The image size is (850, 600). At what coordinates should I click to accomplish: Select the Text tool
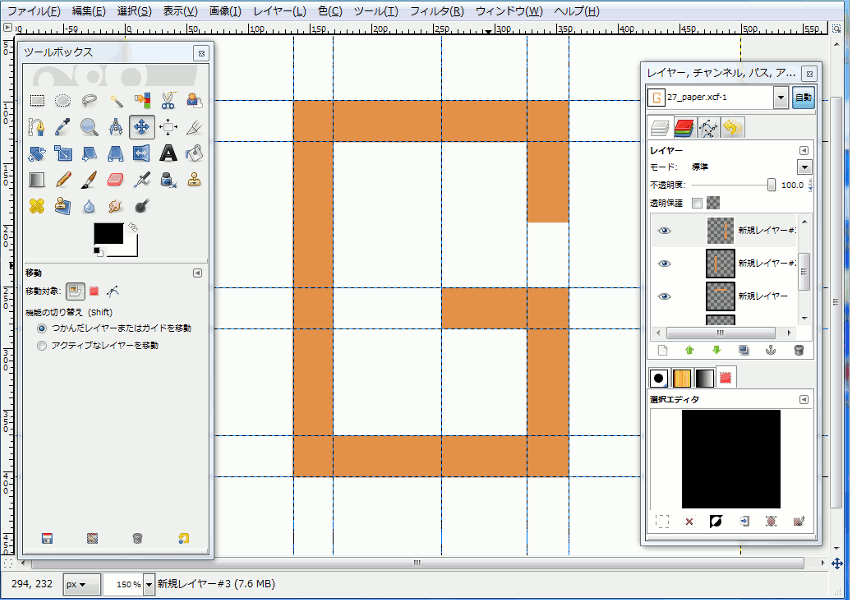click(167, 153)
